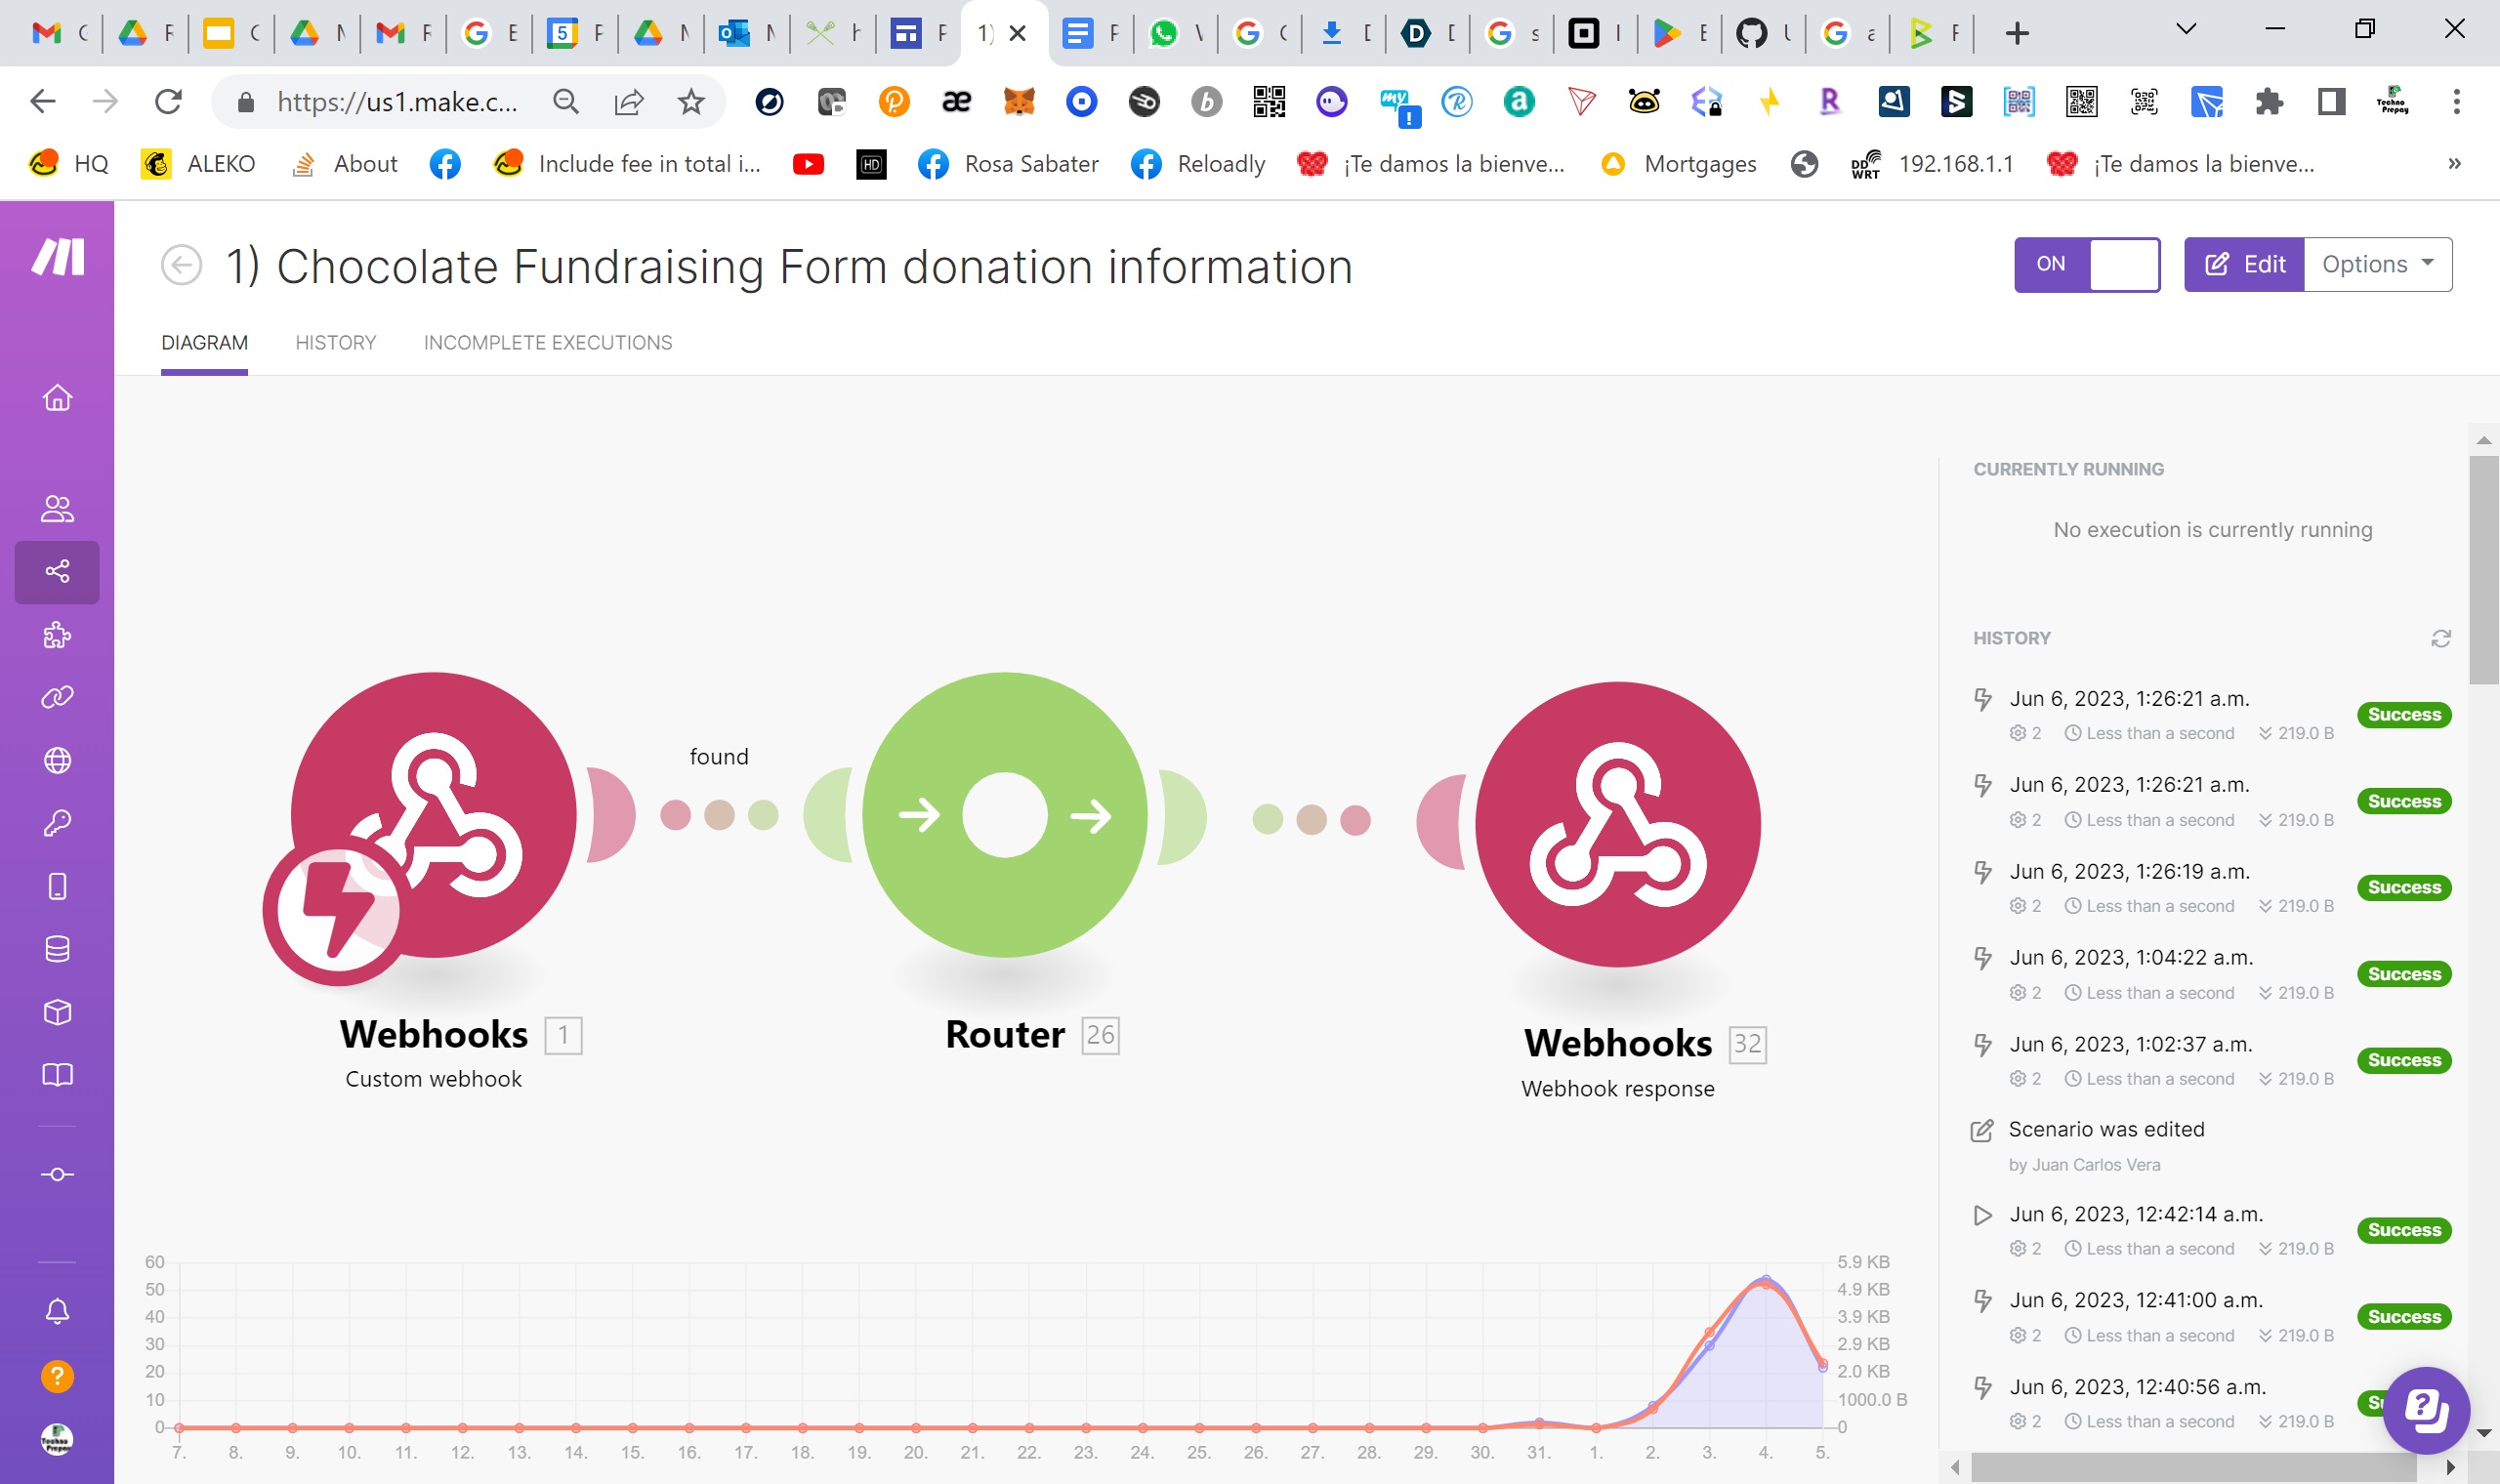Go back using the arrow beside the title
The width and height of the screenshot is (2500, 1484).
coord(180,265)
